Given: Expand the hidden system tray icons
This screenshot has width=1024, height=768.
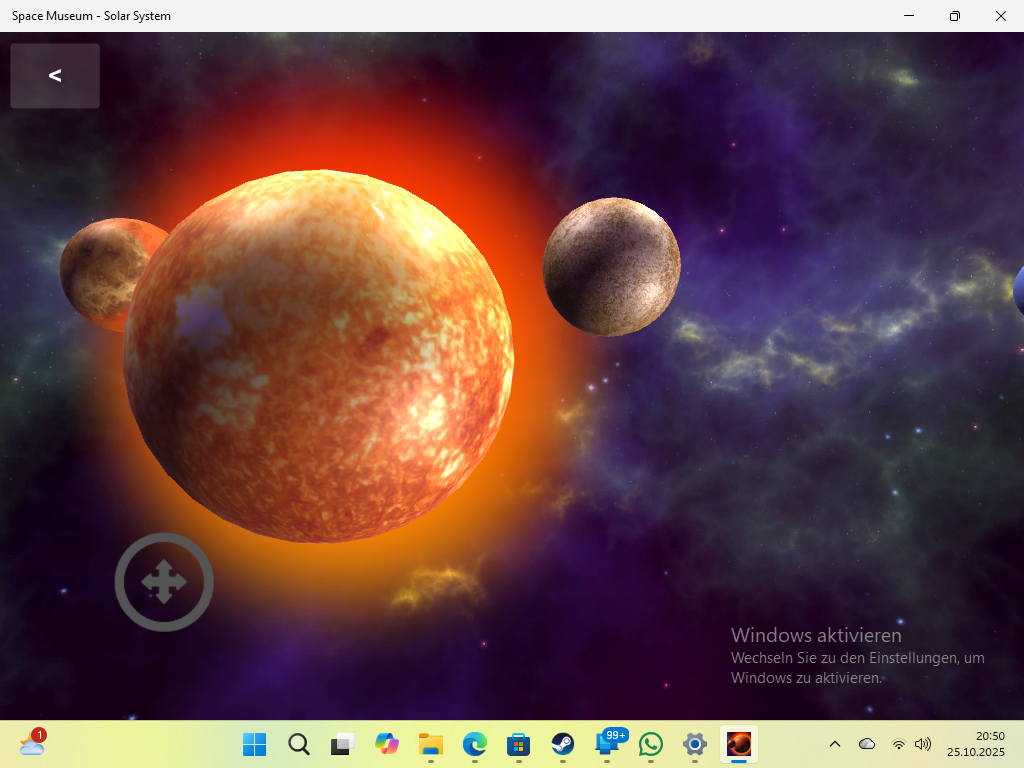Looking at the screenshot, I should [835, 744].
